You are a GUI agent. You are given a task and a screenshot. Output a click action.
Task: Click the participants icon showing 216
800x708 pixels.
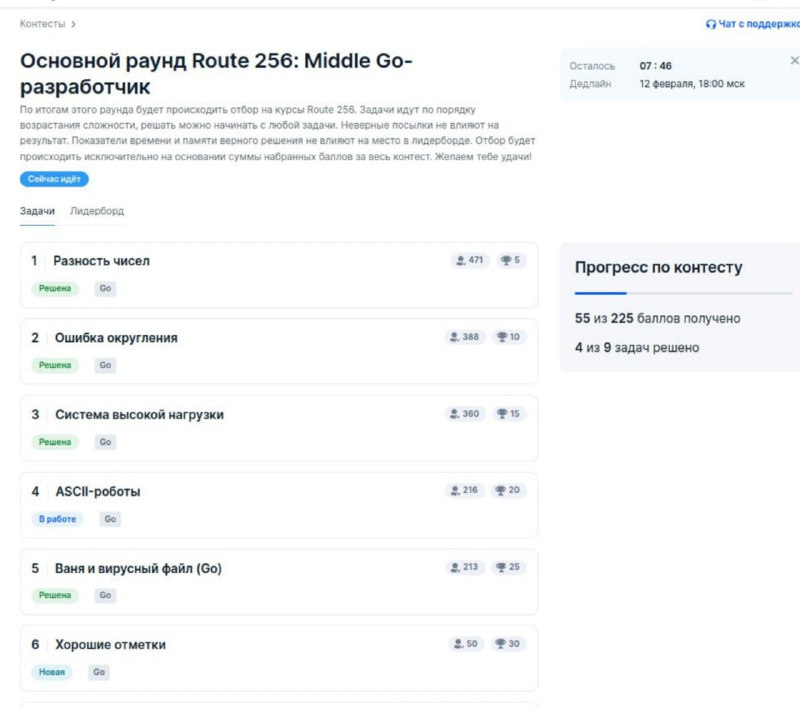pyautogui.click(x=455, y=491)
